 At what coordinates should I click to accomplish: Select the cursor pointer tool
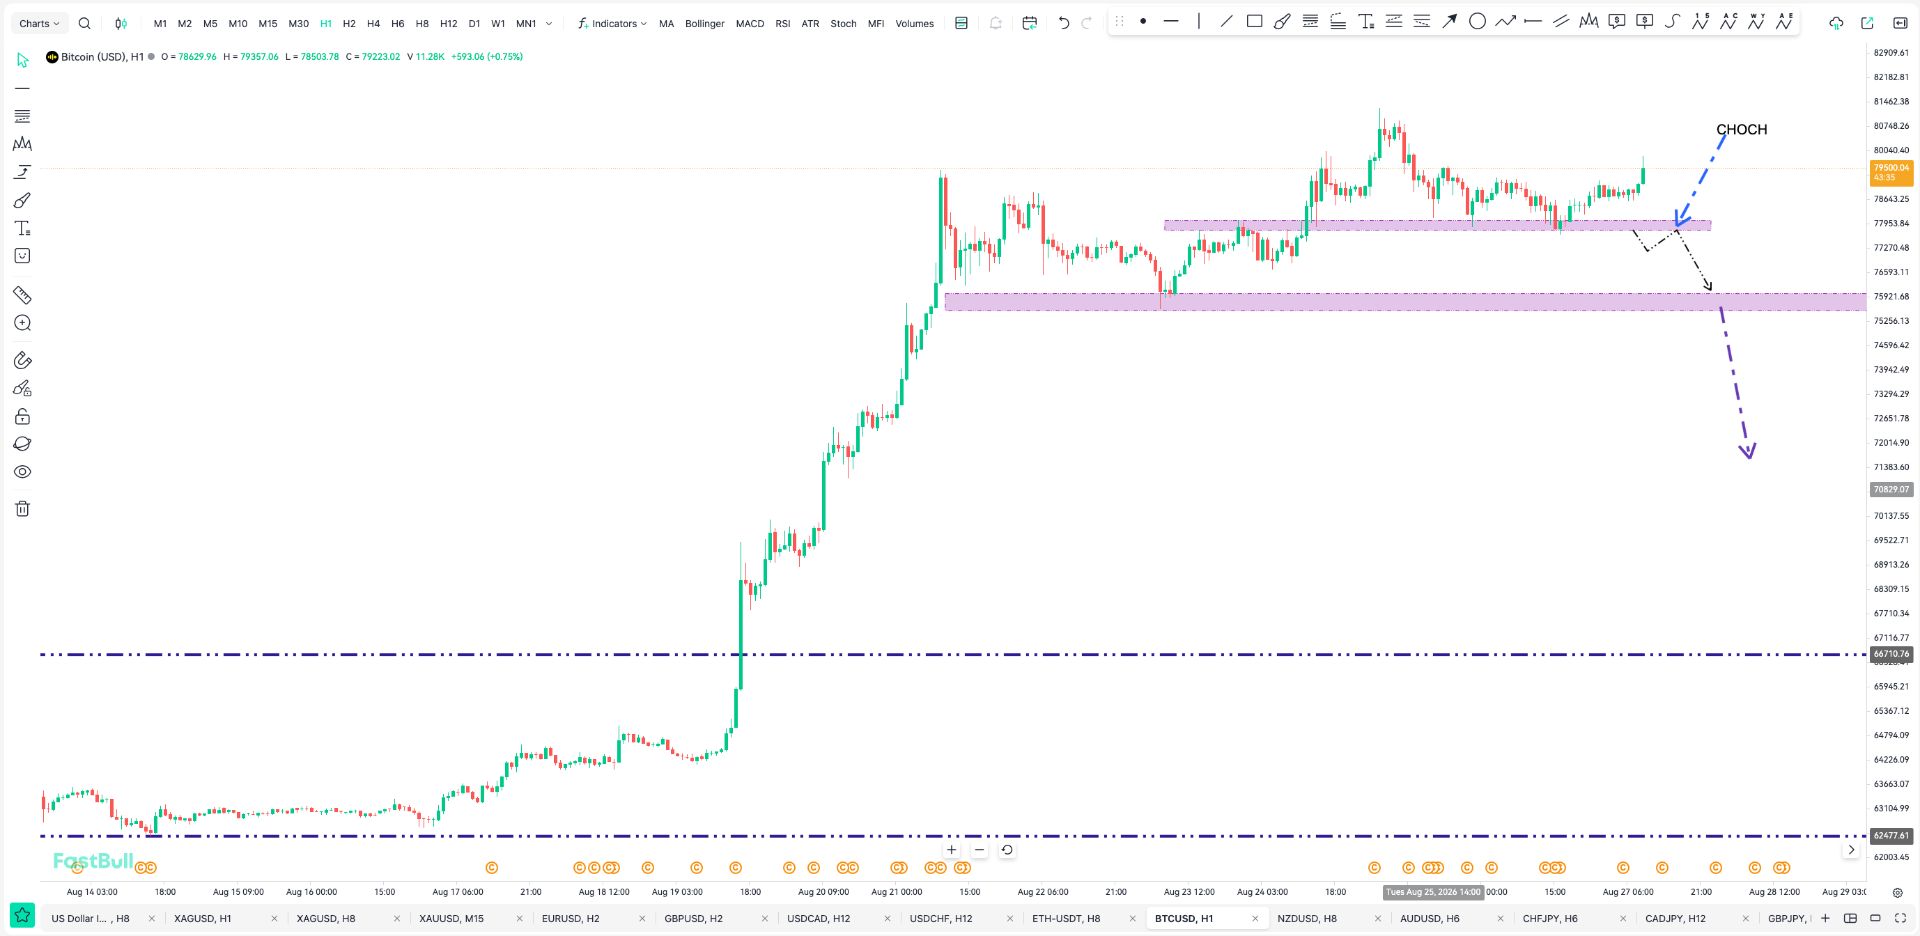tap(22, 61)
